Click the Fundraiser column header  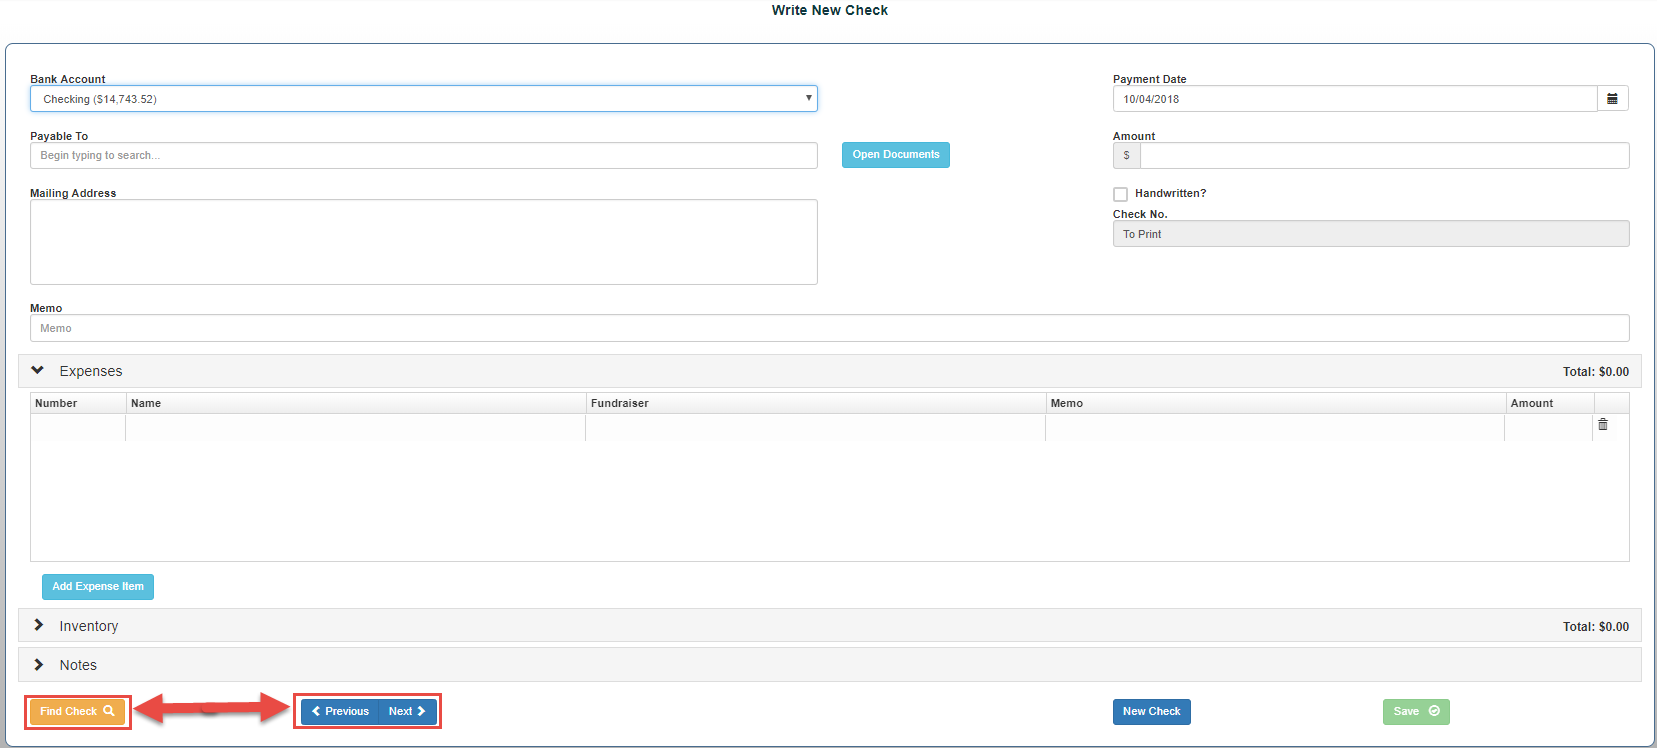(816, 403)
